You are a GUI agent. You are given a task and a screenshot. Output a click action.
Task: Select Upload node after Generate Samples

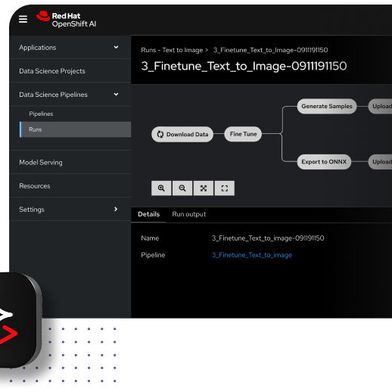coord(380,106)
